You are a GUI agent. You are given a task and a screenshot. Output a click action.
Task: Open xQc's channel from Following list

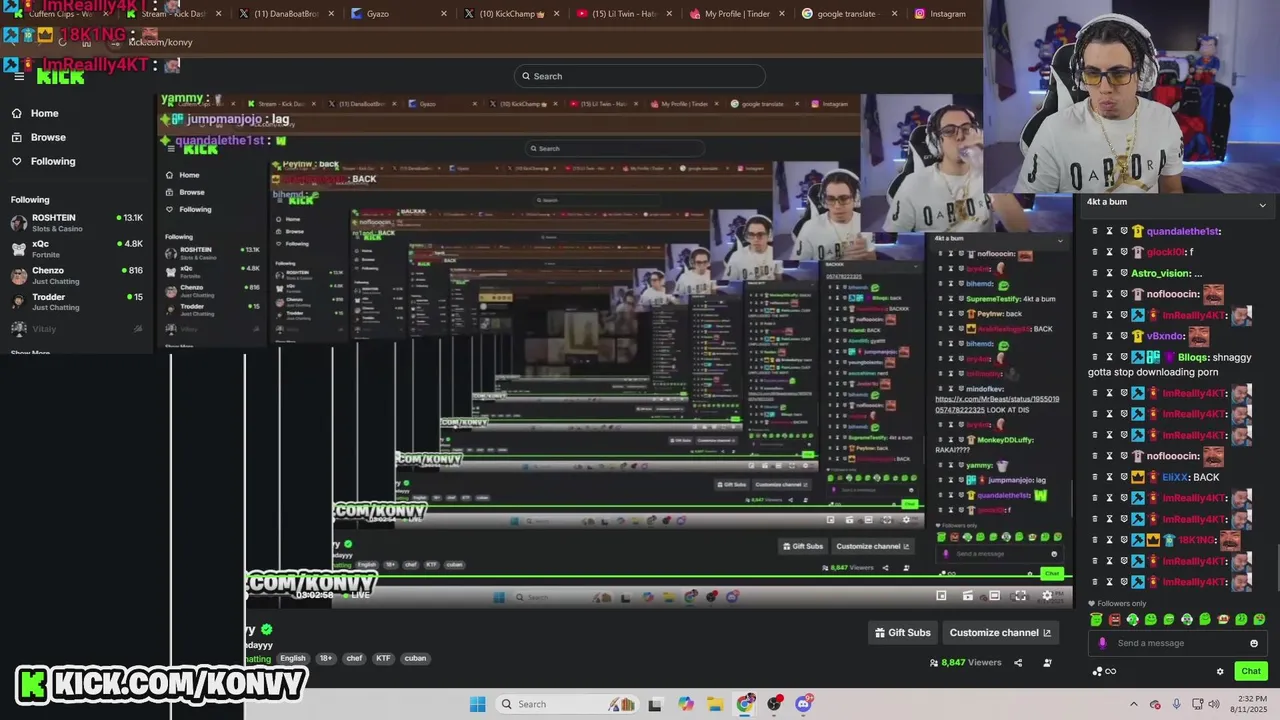coord(76,248)
